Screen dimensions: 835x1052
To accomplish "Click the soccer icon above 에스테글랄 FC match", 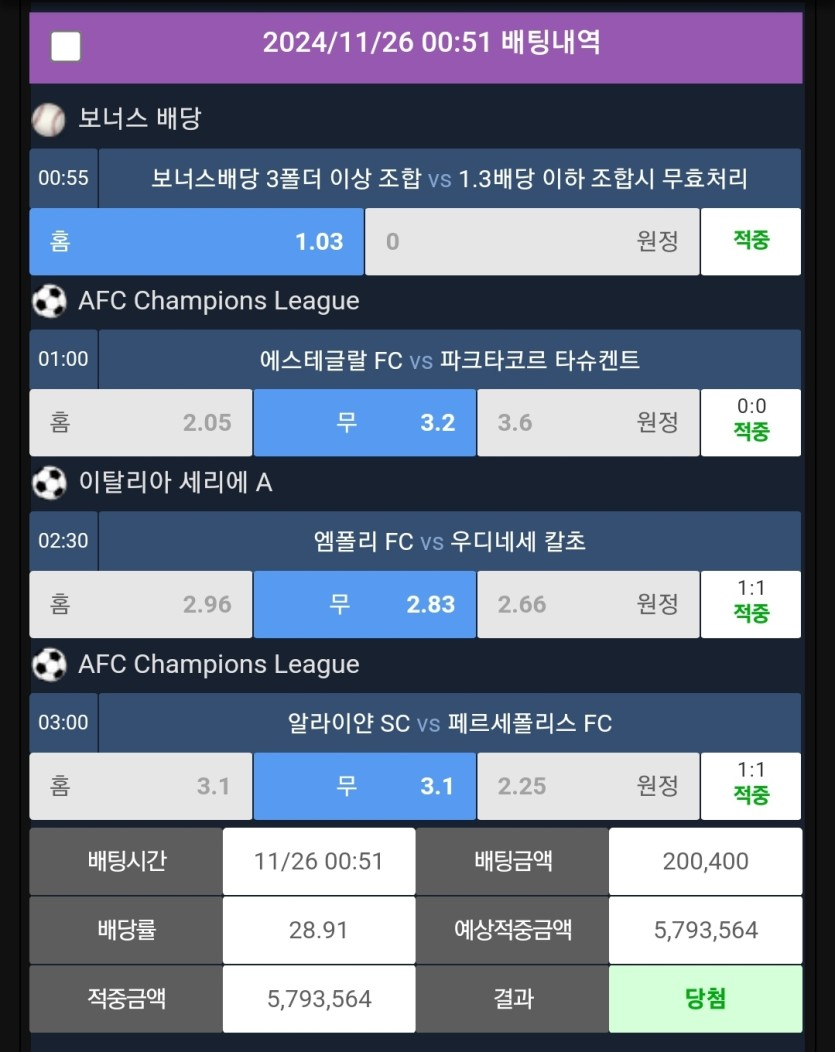I will coord(49,301).
